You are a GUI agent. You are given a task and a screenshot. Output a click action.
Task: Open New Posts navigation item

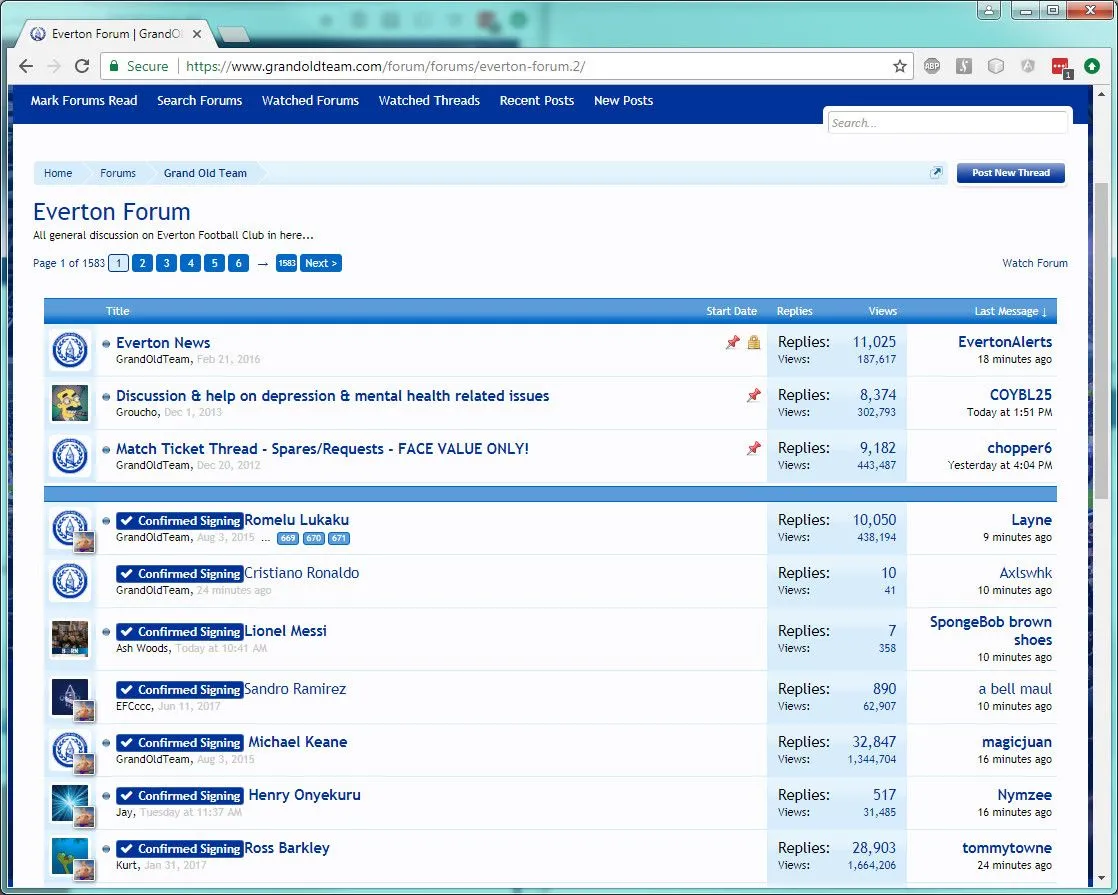(x=623, y=101)
